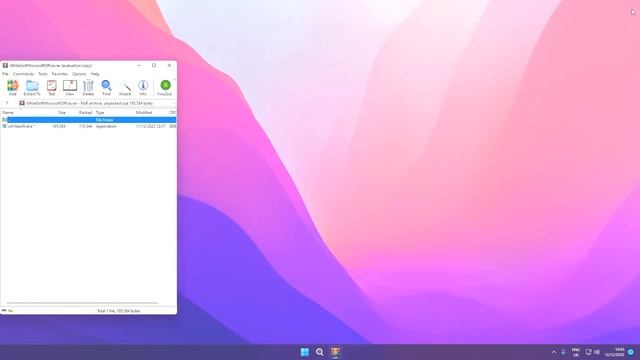The height and width of the screenshot is (360, 640).
Task: Sort by the Size column header
Action: click(62, 113)
